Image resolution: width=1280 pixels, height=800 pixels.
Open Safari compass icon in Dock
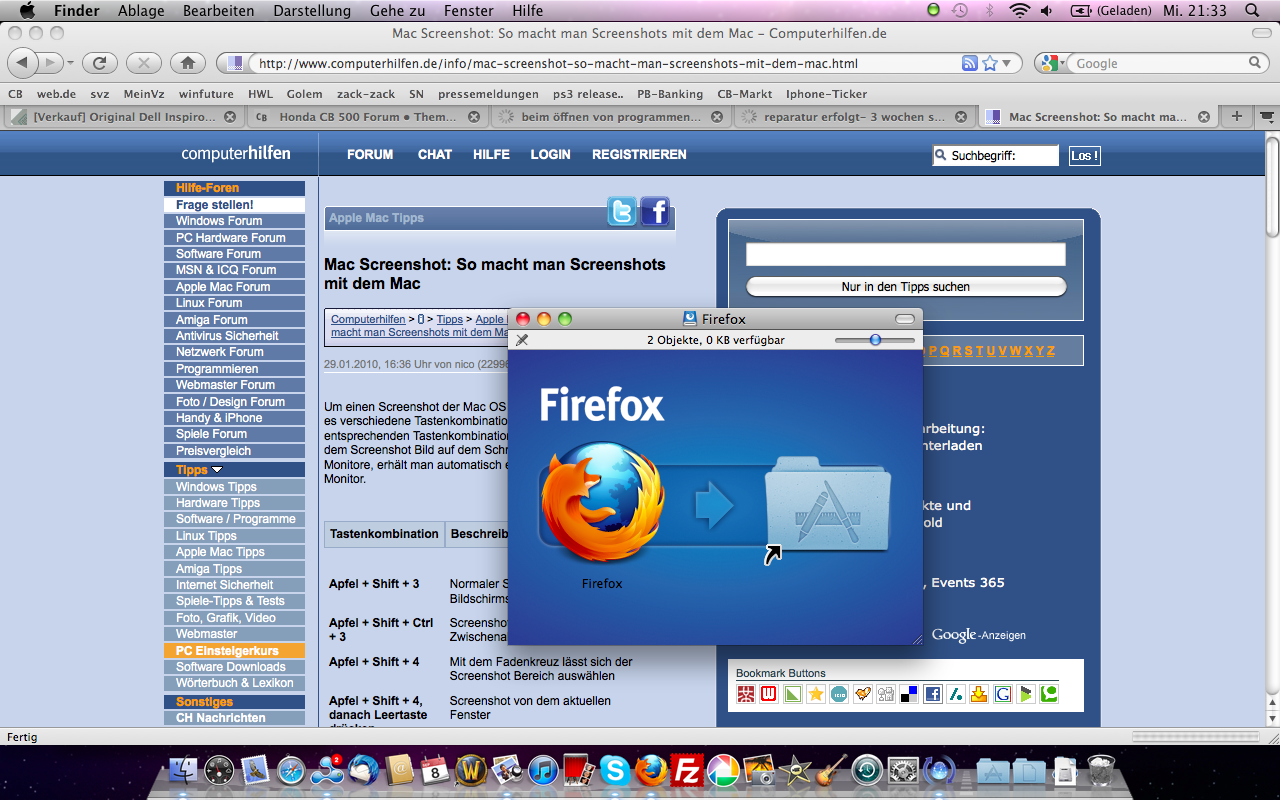(x=291, y=771)
